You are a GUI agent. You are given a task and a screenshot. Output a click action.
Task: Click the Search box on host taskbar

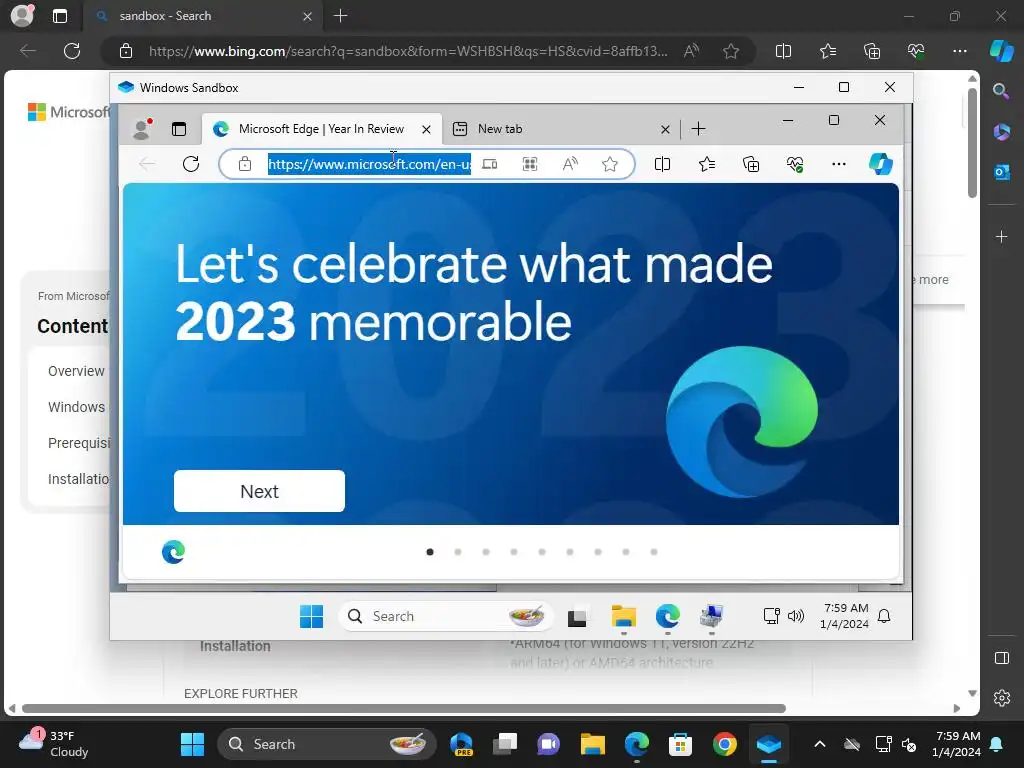327,744
